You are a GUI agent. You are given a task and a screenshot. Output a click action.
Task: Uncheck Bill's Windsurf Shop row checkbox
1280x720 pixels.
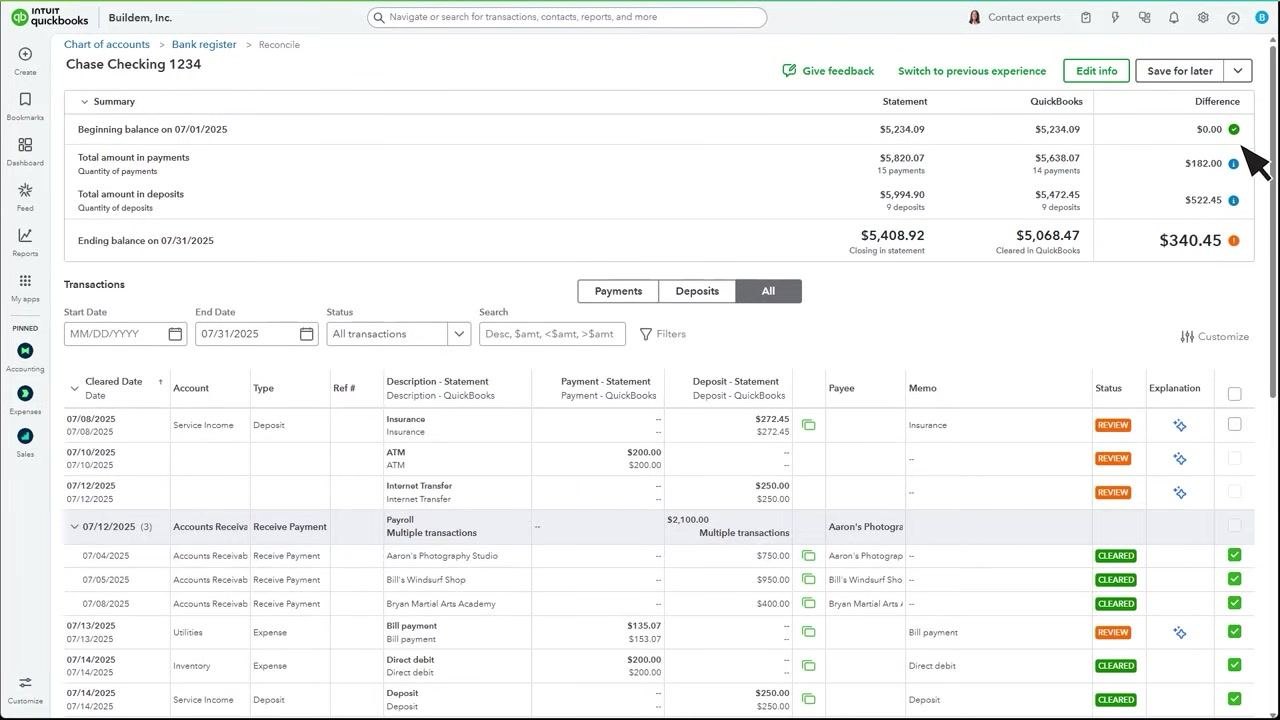point(1234,579)
